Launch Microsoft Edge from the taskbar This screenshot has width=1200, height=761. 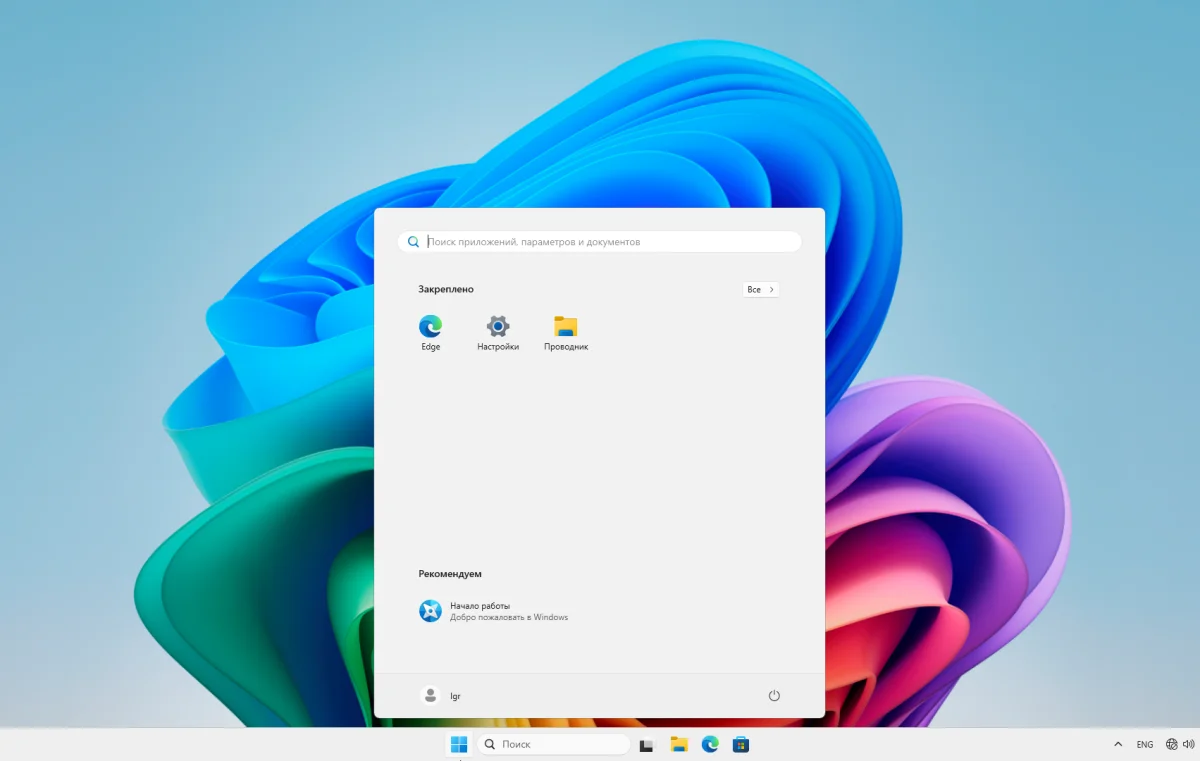point(710,744)
